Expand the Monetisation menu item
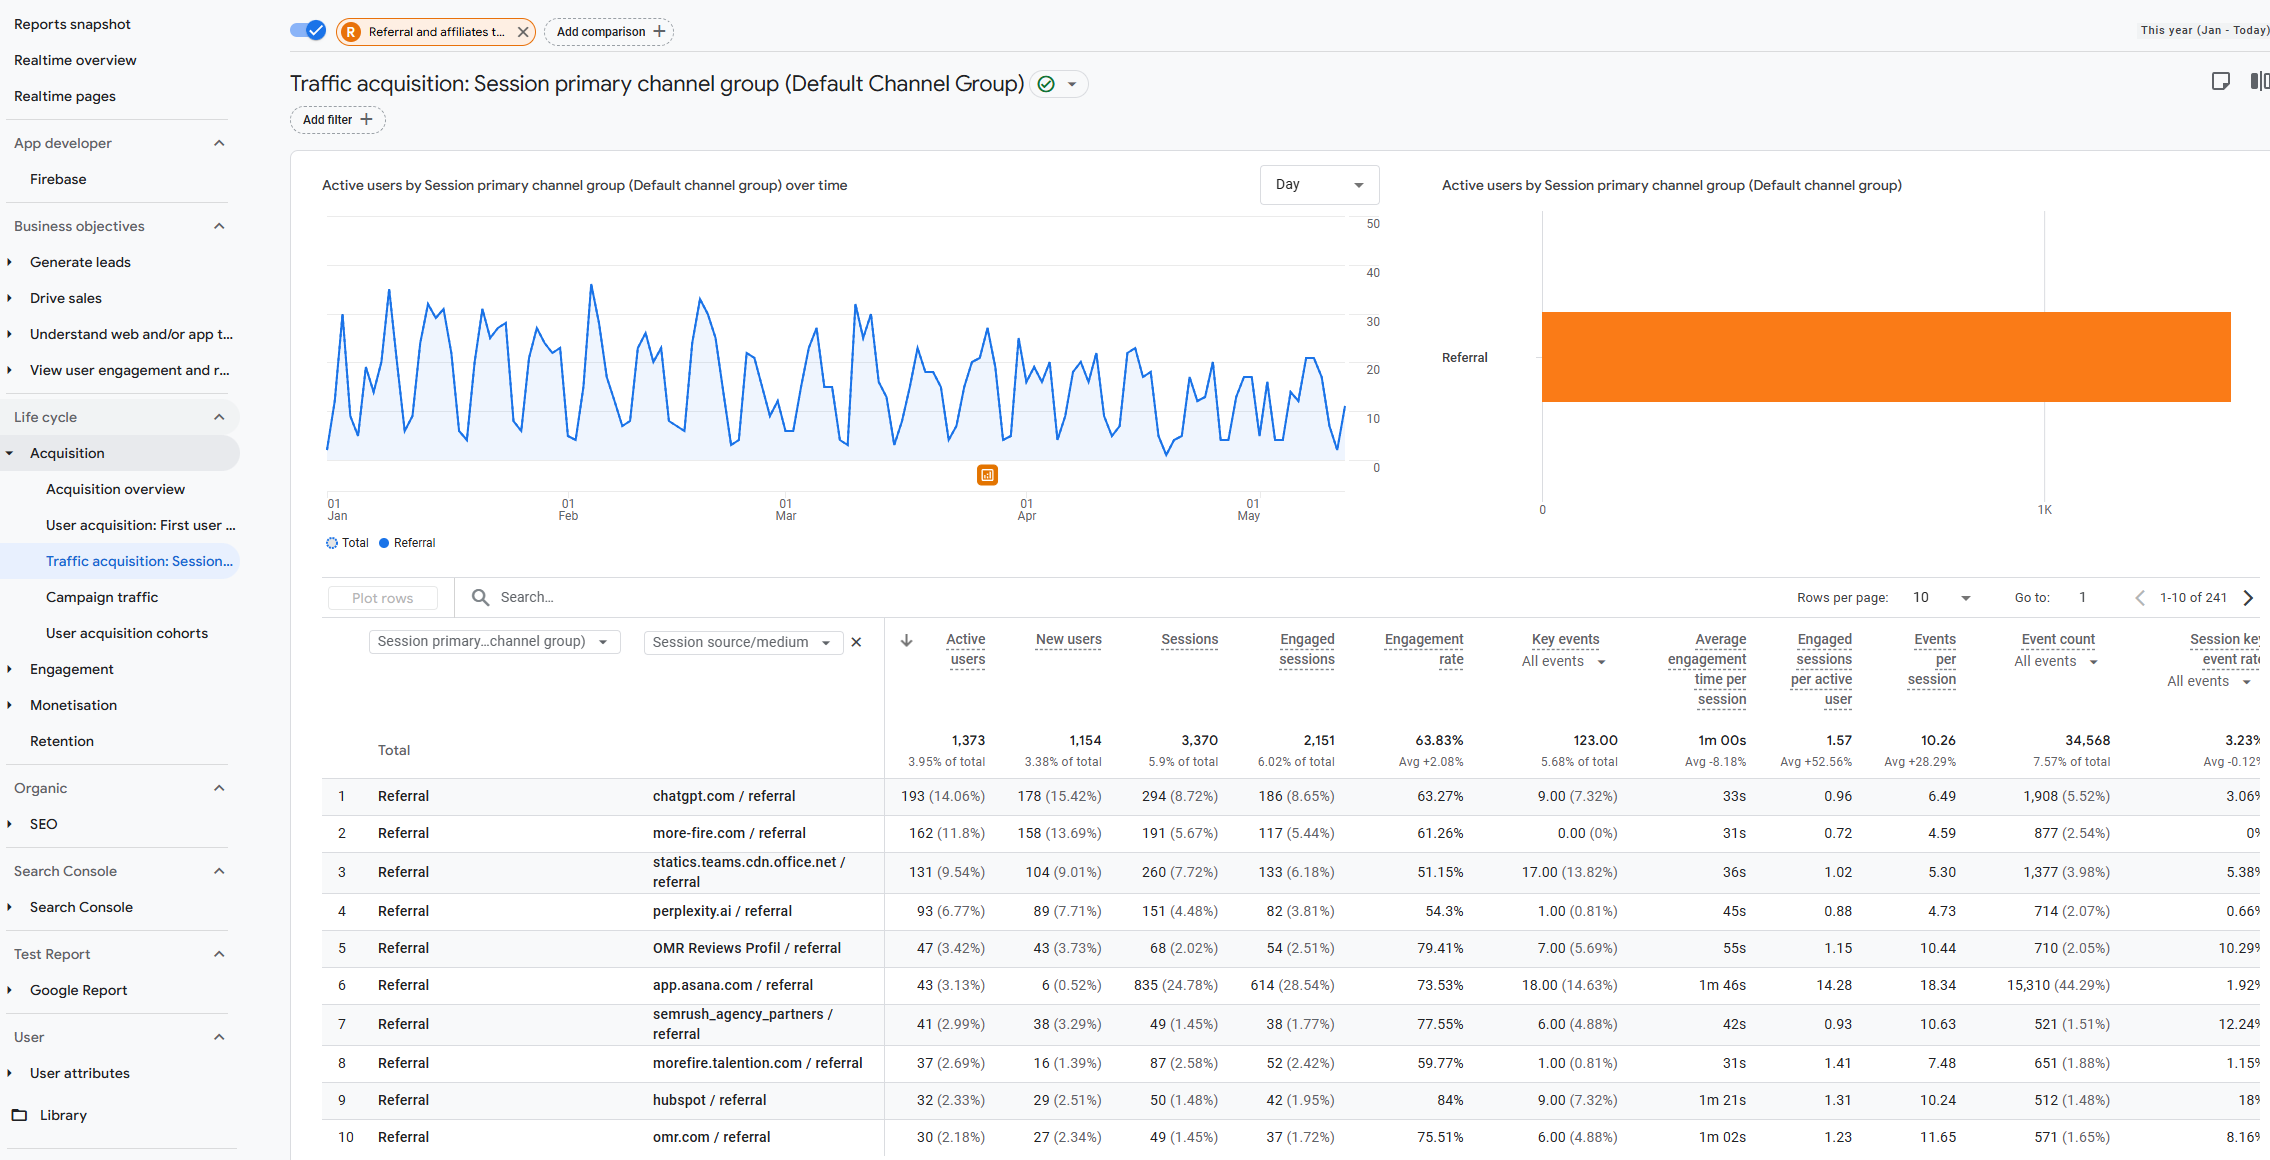This screenshot has width=2270, height=1160. pyautogui.click(x=9, y=705)
